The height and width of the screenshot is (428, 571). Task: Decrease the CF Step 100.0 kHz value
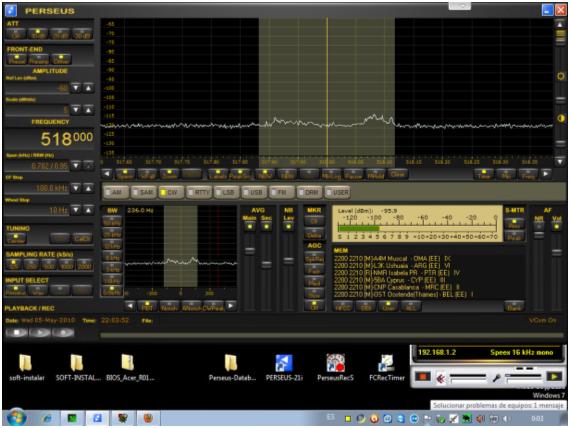point(76,188)
